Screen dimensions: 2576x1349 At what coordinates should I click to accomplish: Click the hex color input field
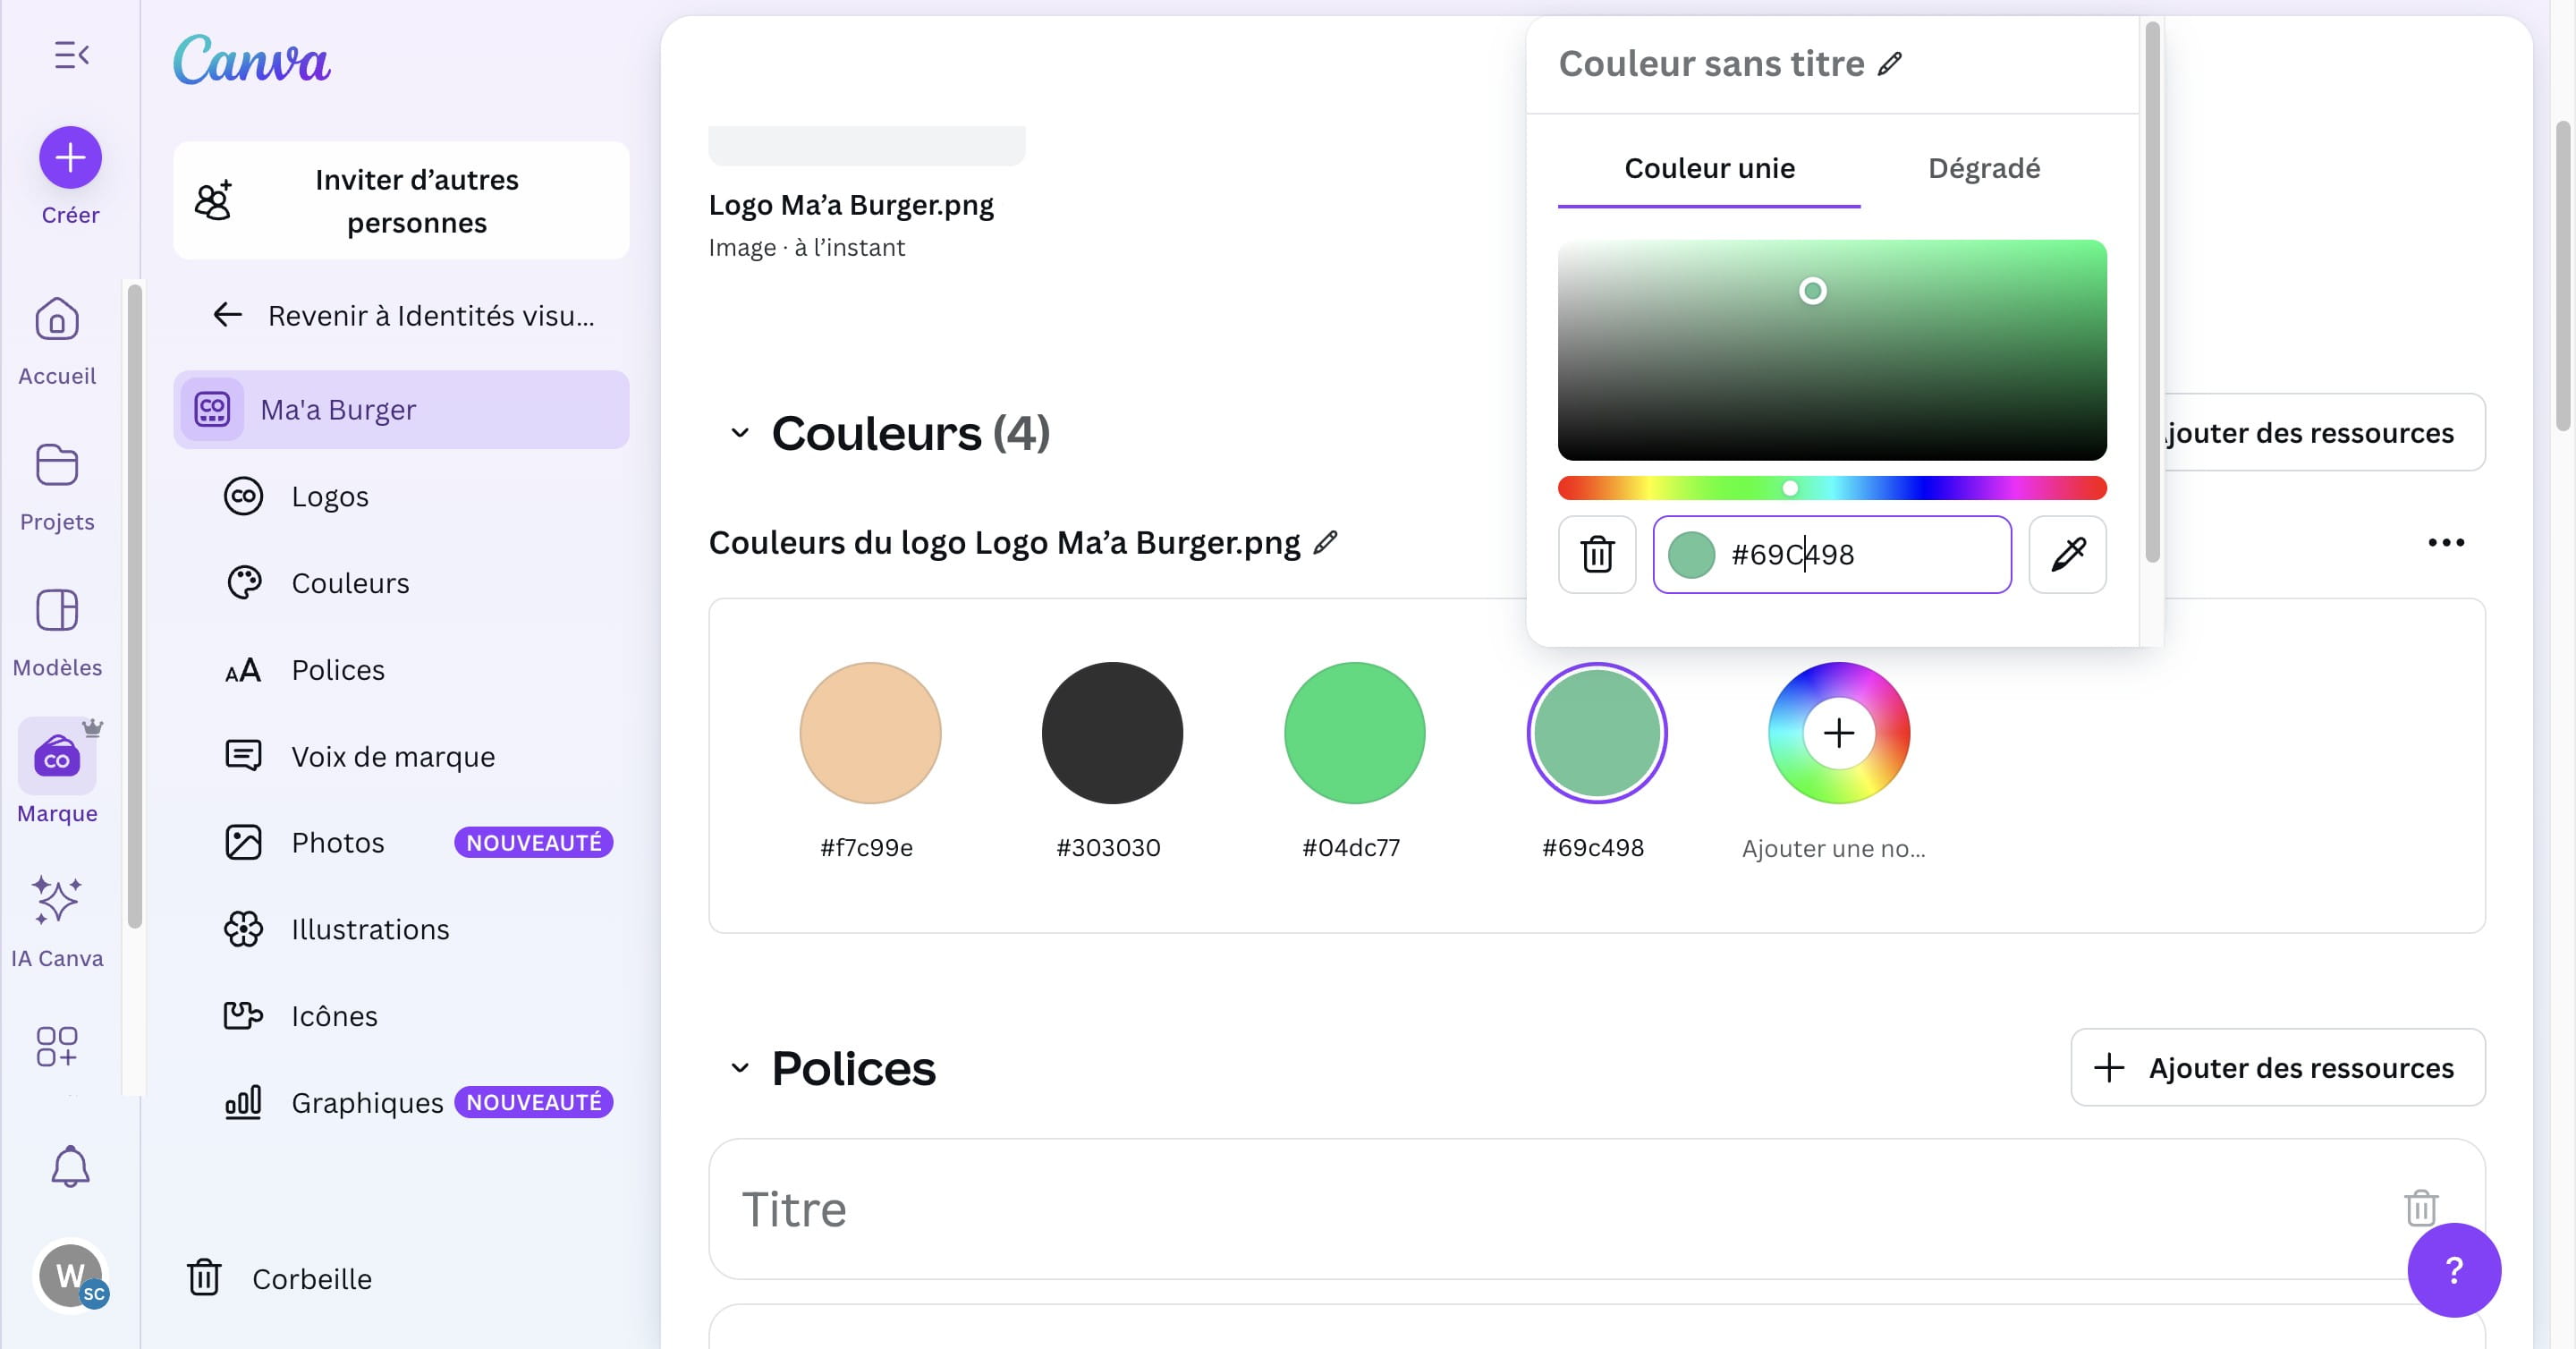[1860, 555]
